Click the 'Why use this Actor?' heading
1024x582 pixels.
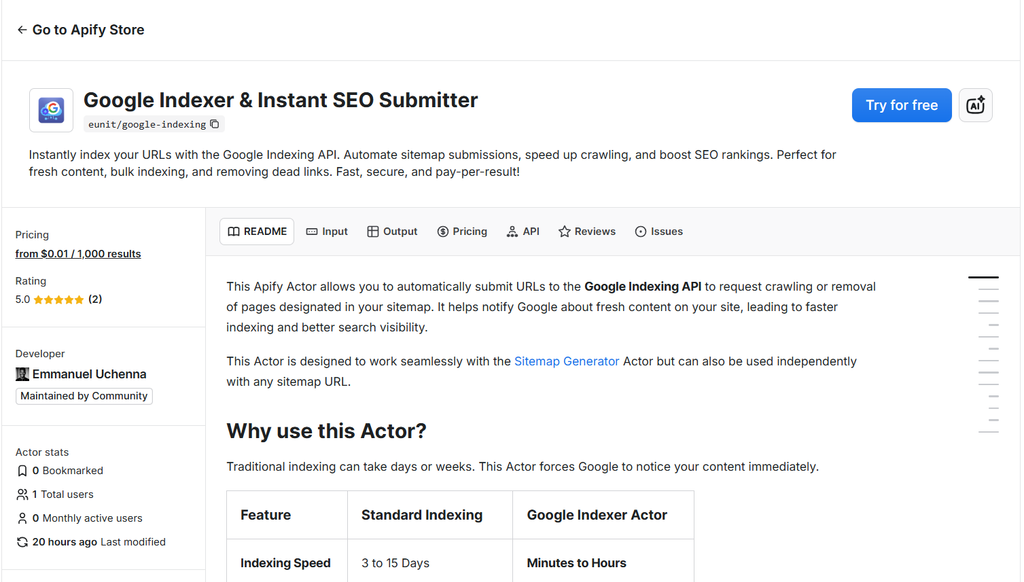(x=326, y=431)
